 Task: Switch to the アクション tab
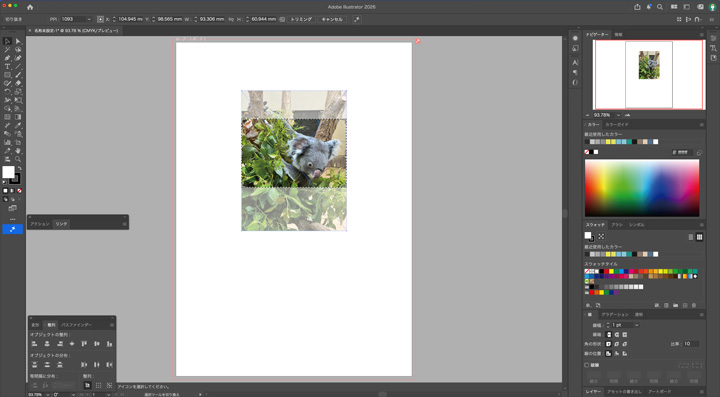click(39, 224)
